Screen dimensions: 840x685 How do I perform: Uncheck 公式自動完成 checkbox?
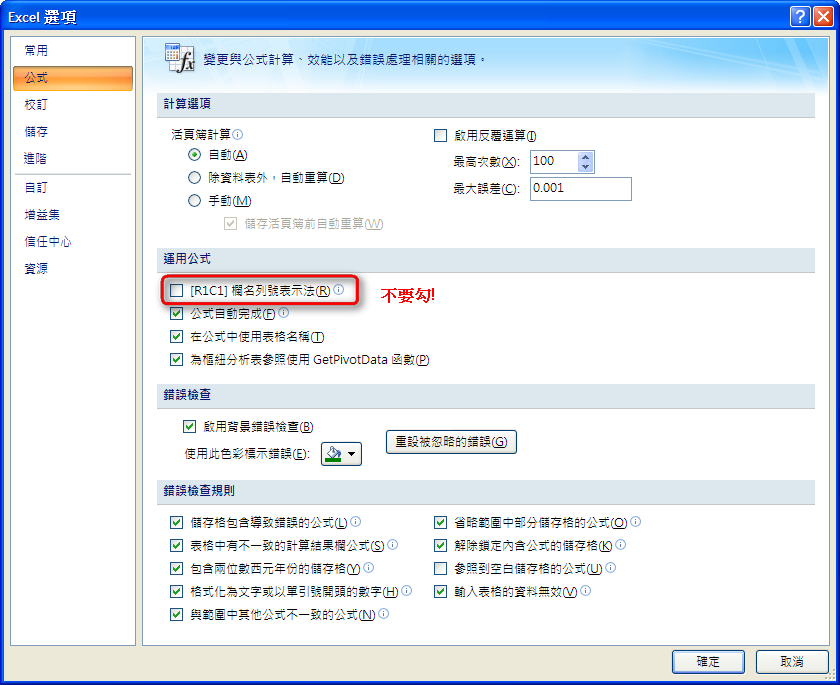[176, 313]
